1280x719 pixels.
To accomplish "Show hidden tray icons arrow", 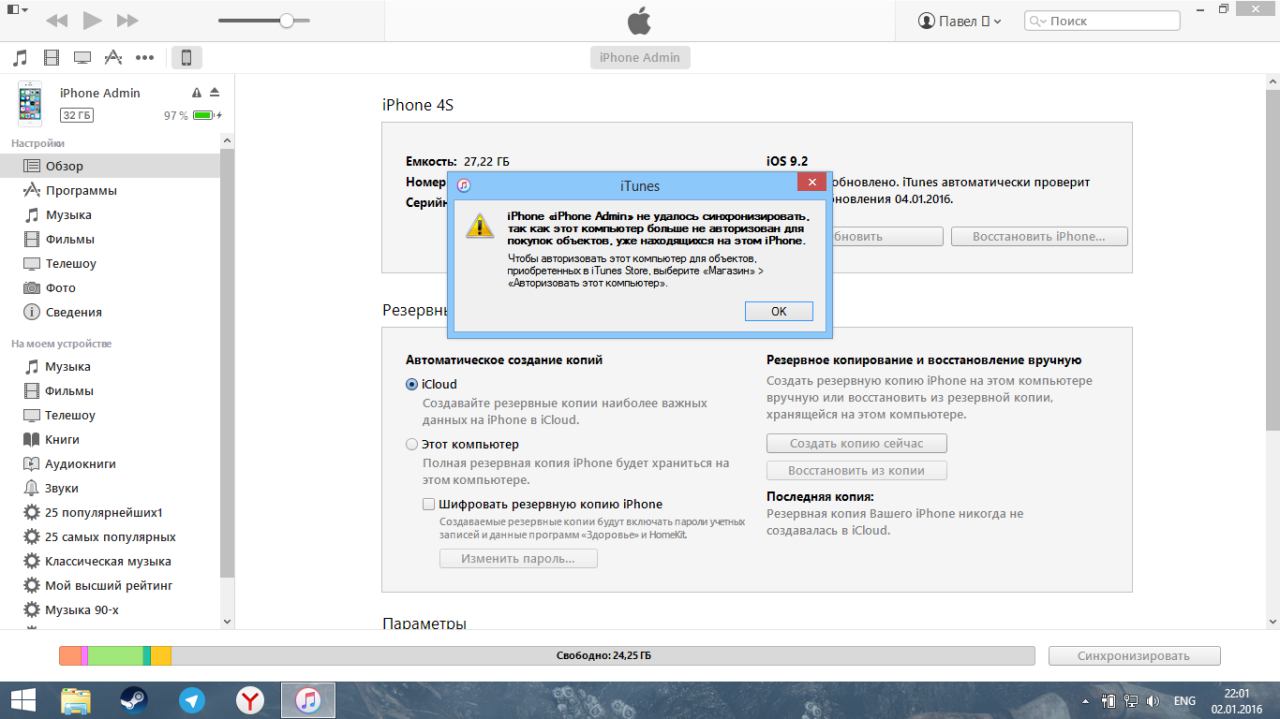I will pyautogui.click(x=1087, y=701).
